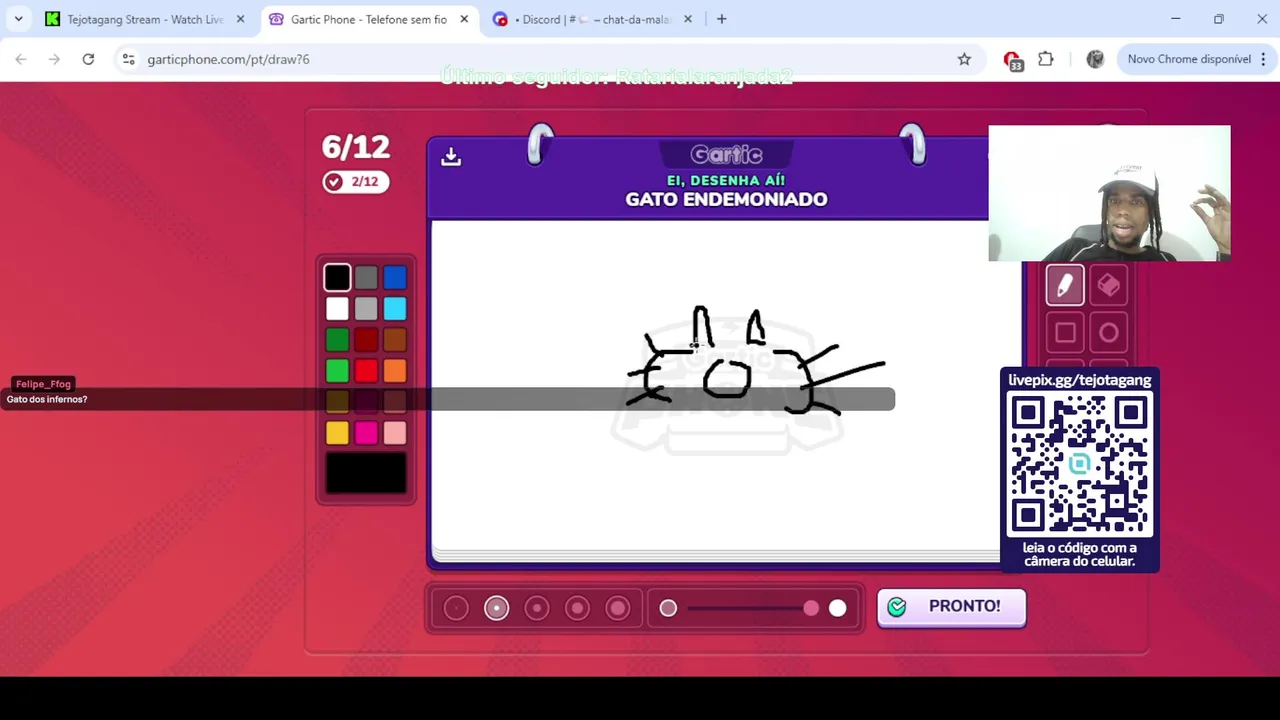Choose the rectangle shape tool
1280x720 pixels.
coord(1065,332)
